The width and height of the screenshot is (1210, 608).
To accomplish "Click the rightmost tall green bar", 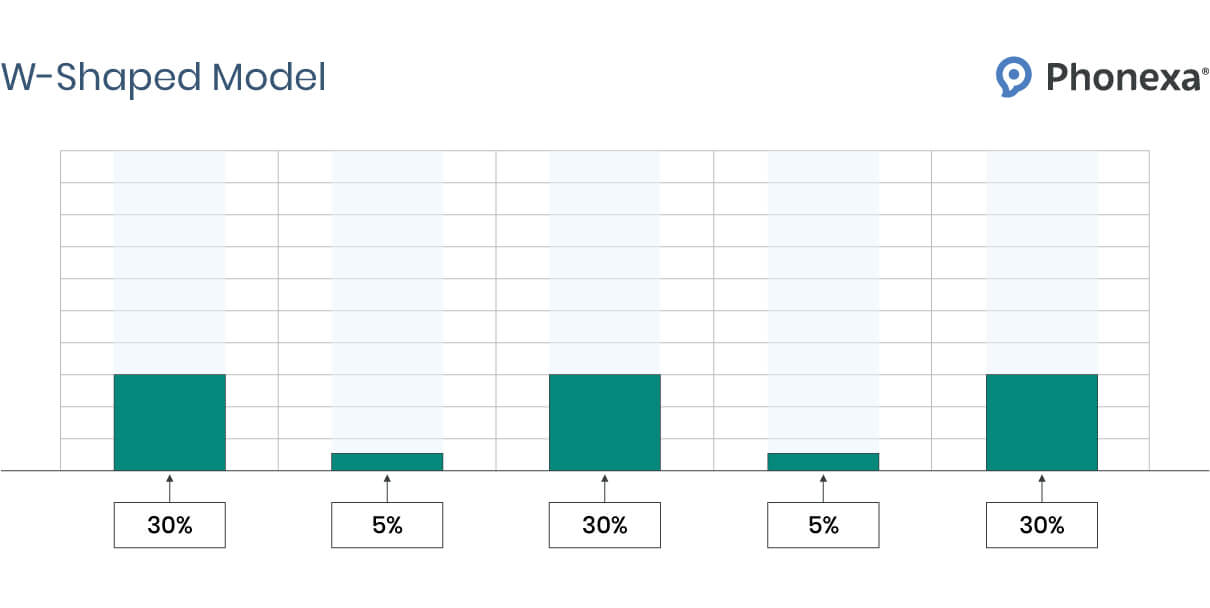I will coord(1041,422).
